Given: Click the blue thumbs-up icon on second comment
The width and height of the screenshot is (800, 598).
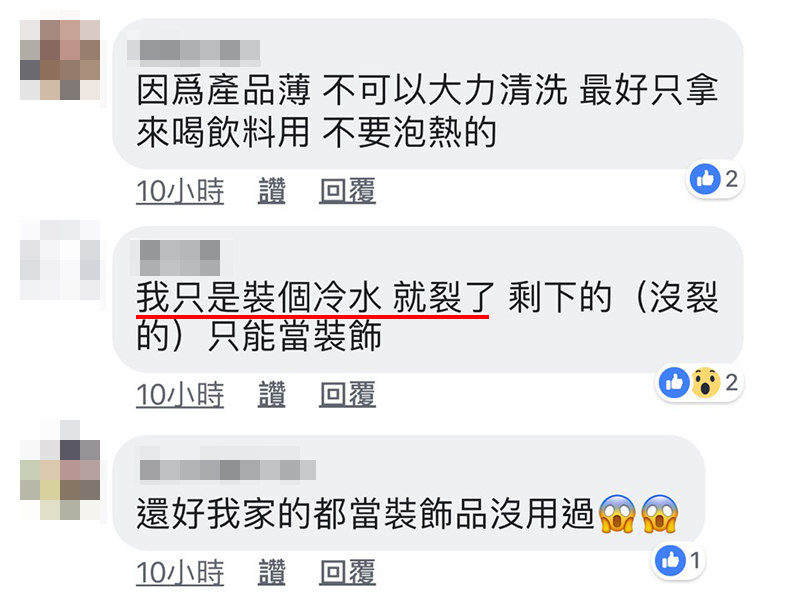Looking at the screenshot, I should point(674,382).
